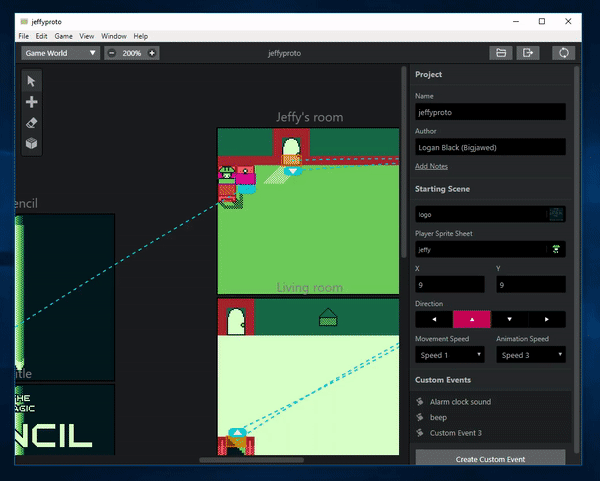
Task: Select the pencil scene on the left
Action: click(x=65, y=297)
